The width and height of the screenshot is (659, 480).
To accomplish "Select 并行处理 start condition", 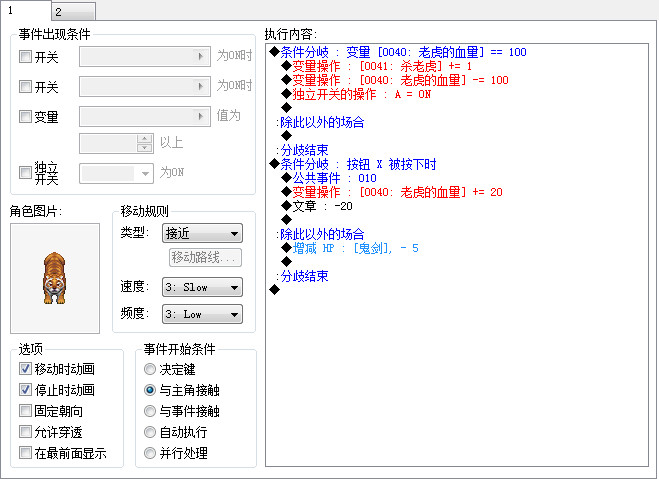I will point(150,453).
